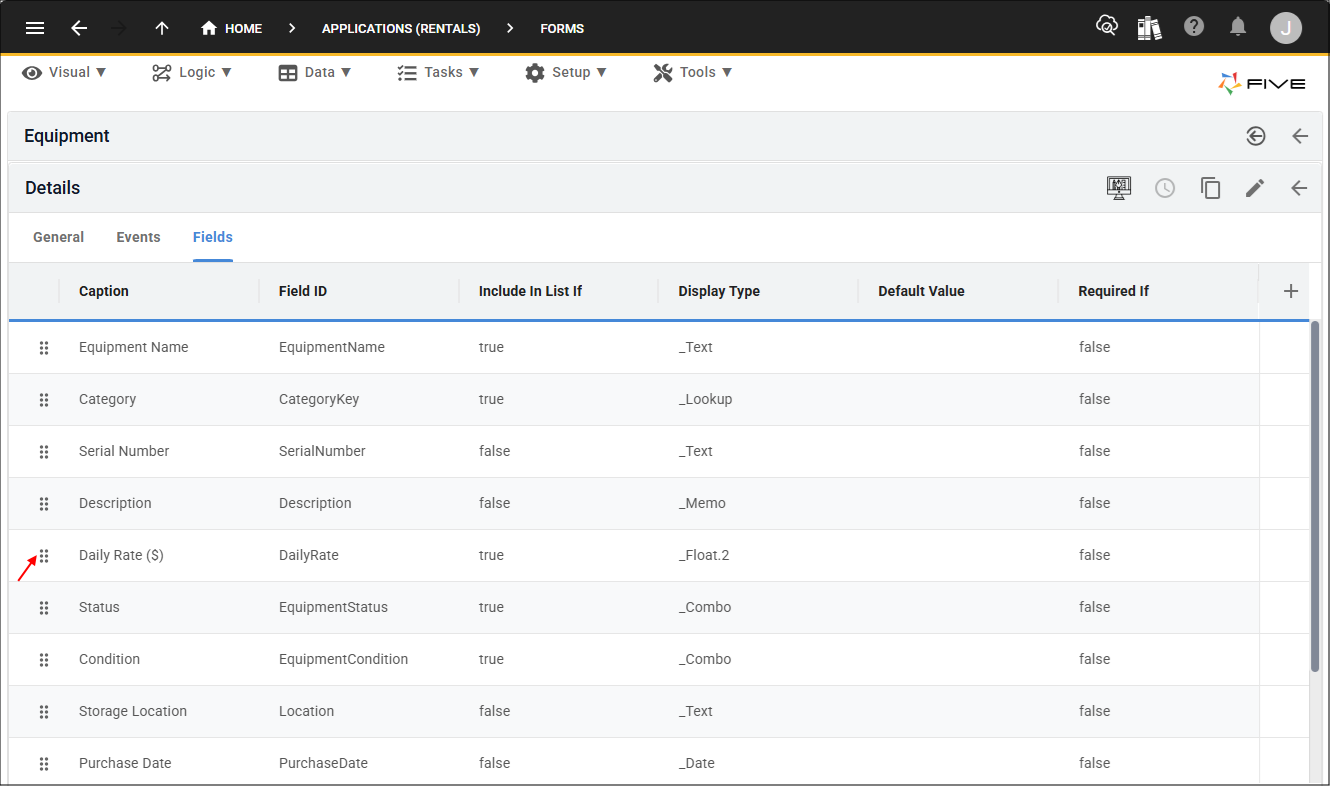Open FORMS breadcrumb
This screenshot has width=1330, height=786.
pos(562,28)
